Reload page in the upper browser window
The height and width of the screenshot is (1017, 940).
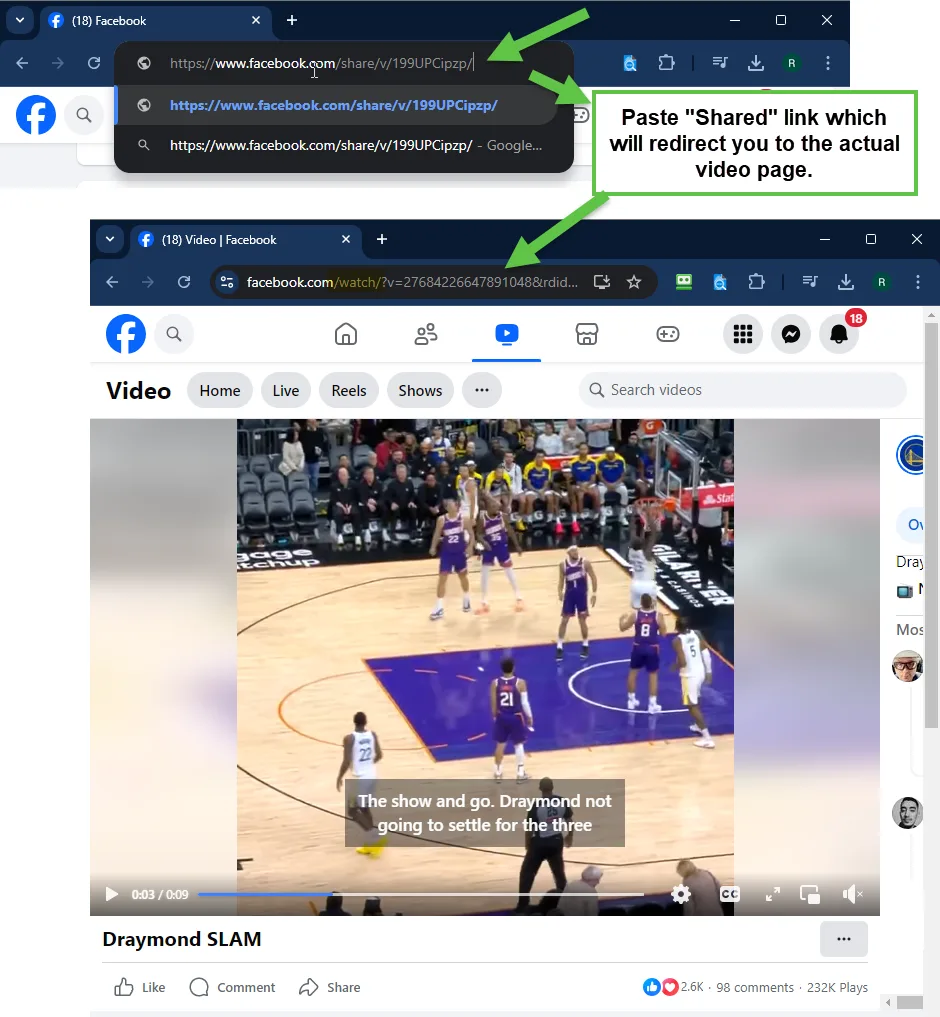pos(94,63)
